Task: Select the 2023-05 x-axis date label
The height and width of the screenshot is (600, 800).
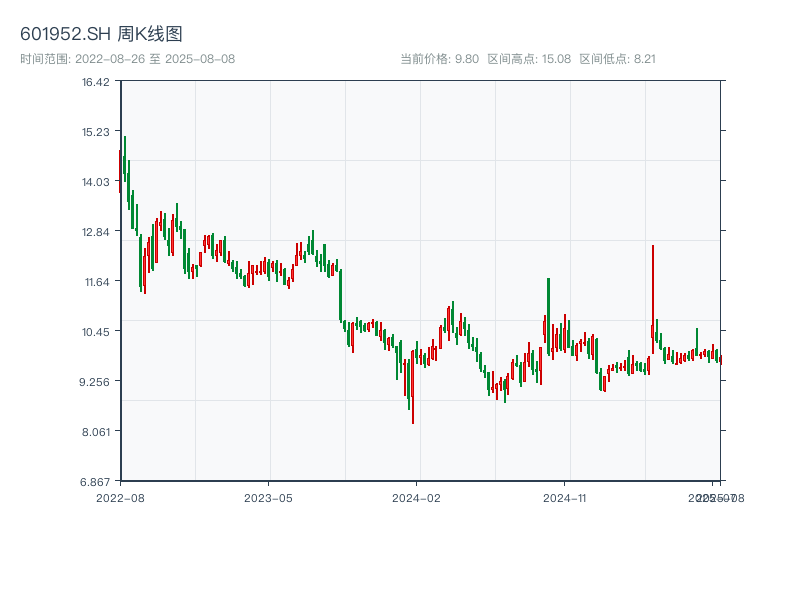Action: (x=269, y=497)
